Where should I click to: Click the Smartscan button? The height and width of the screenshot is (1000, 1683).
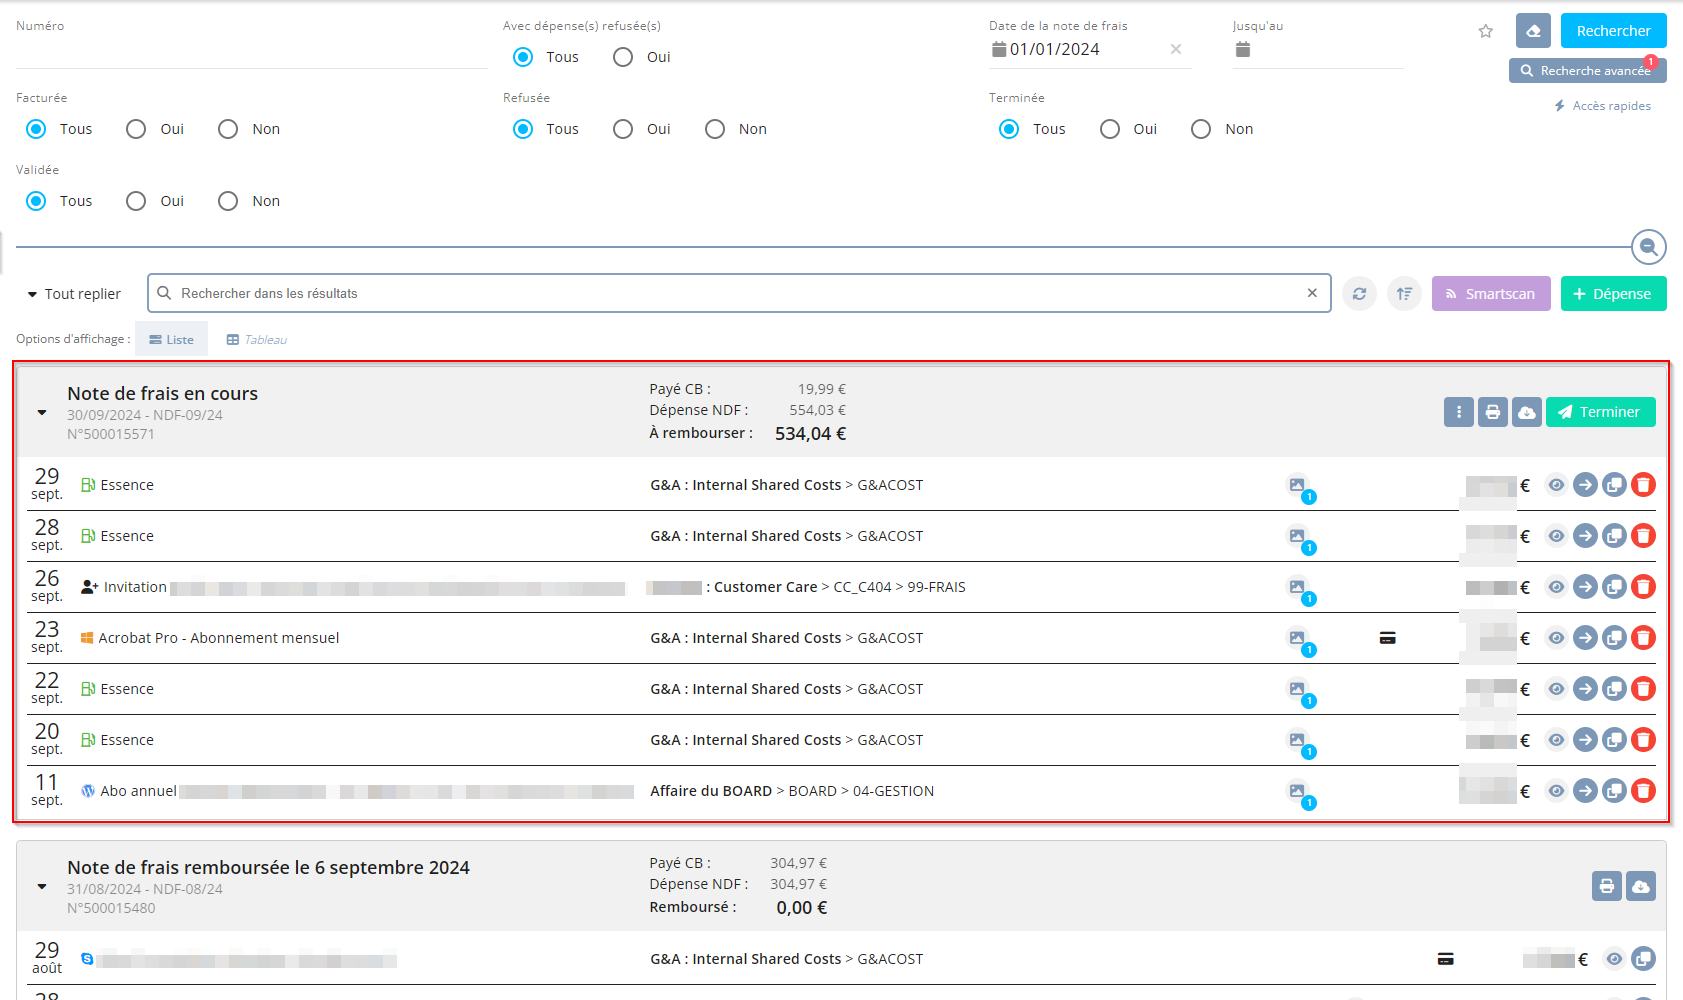coord(1491,294)
